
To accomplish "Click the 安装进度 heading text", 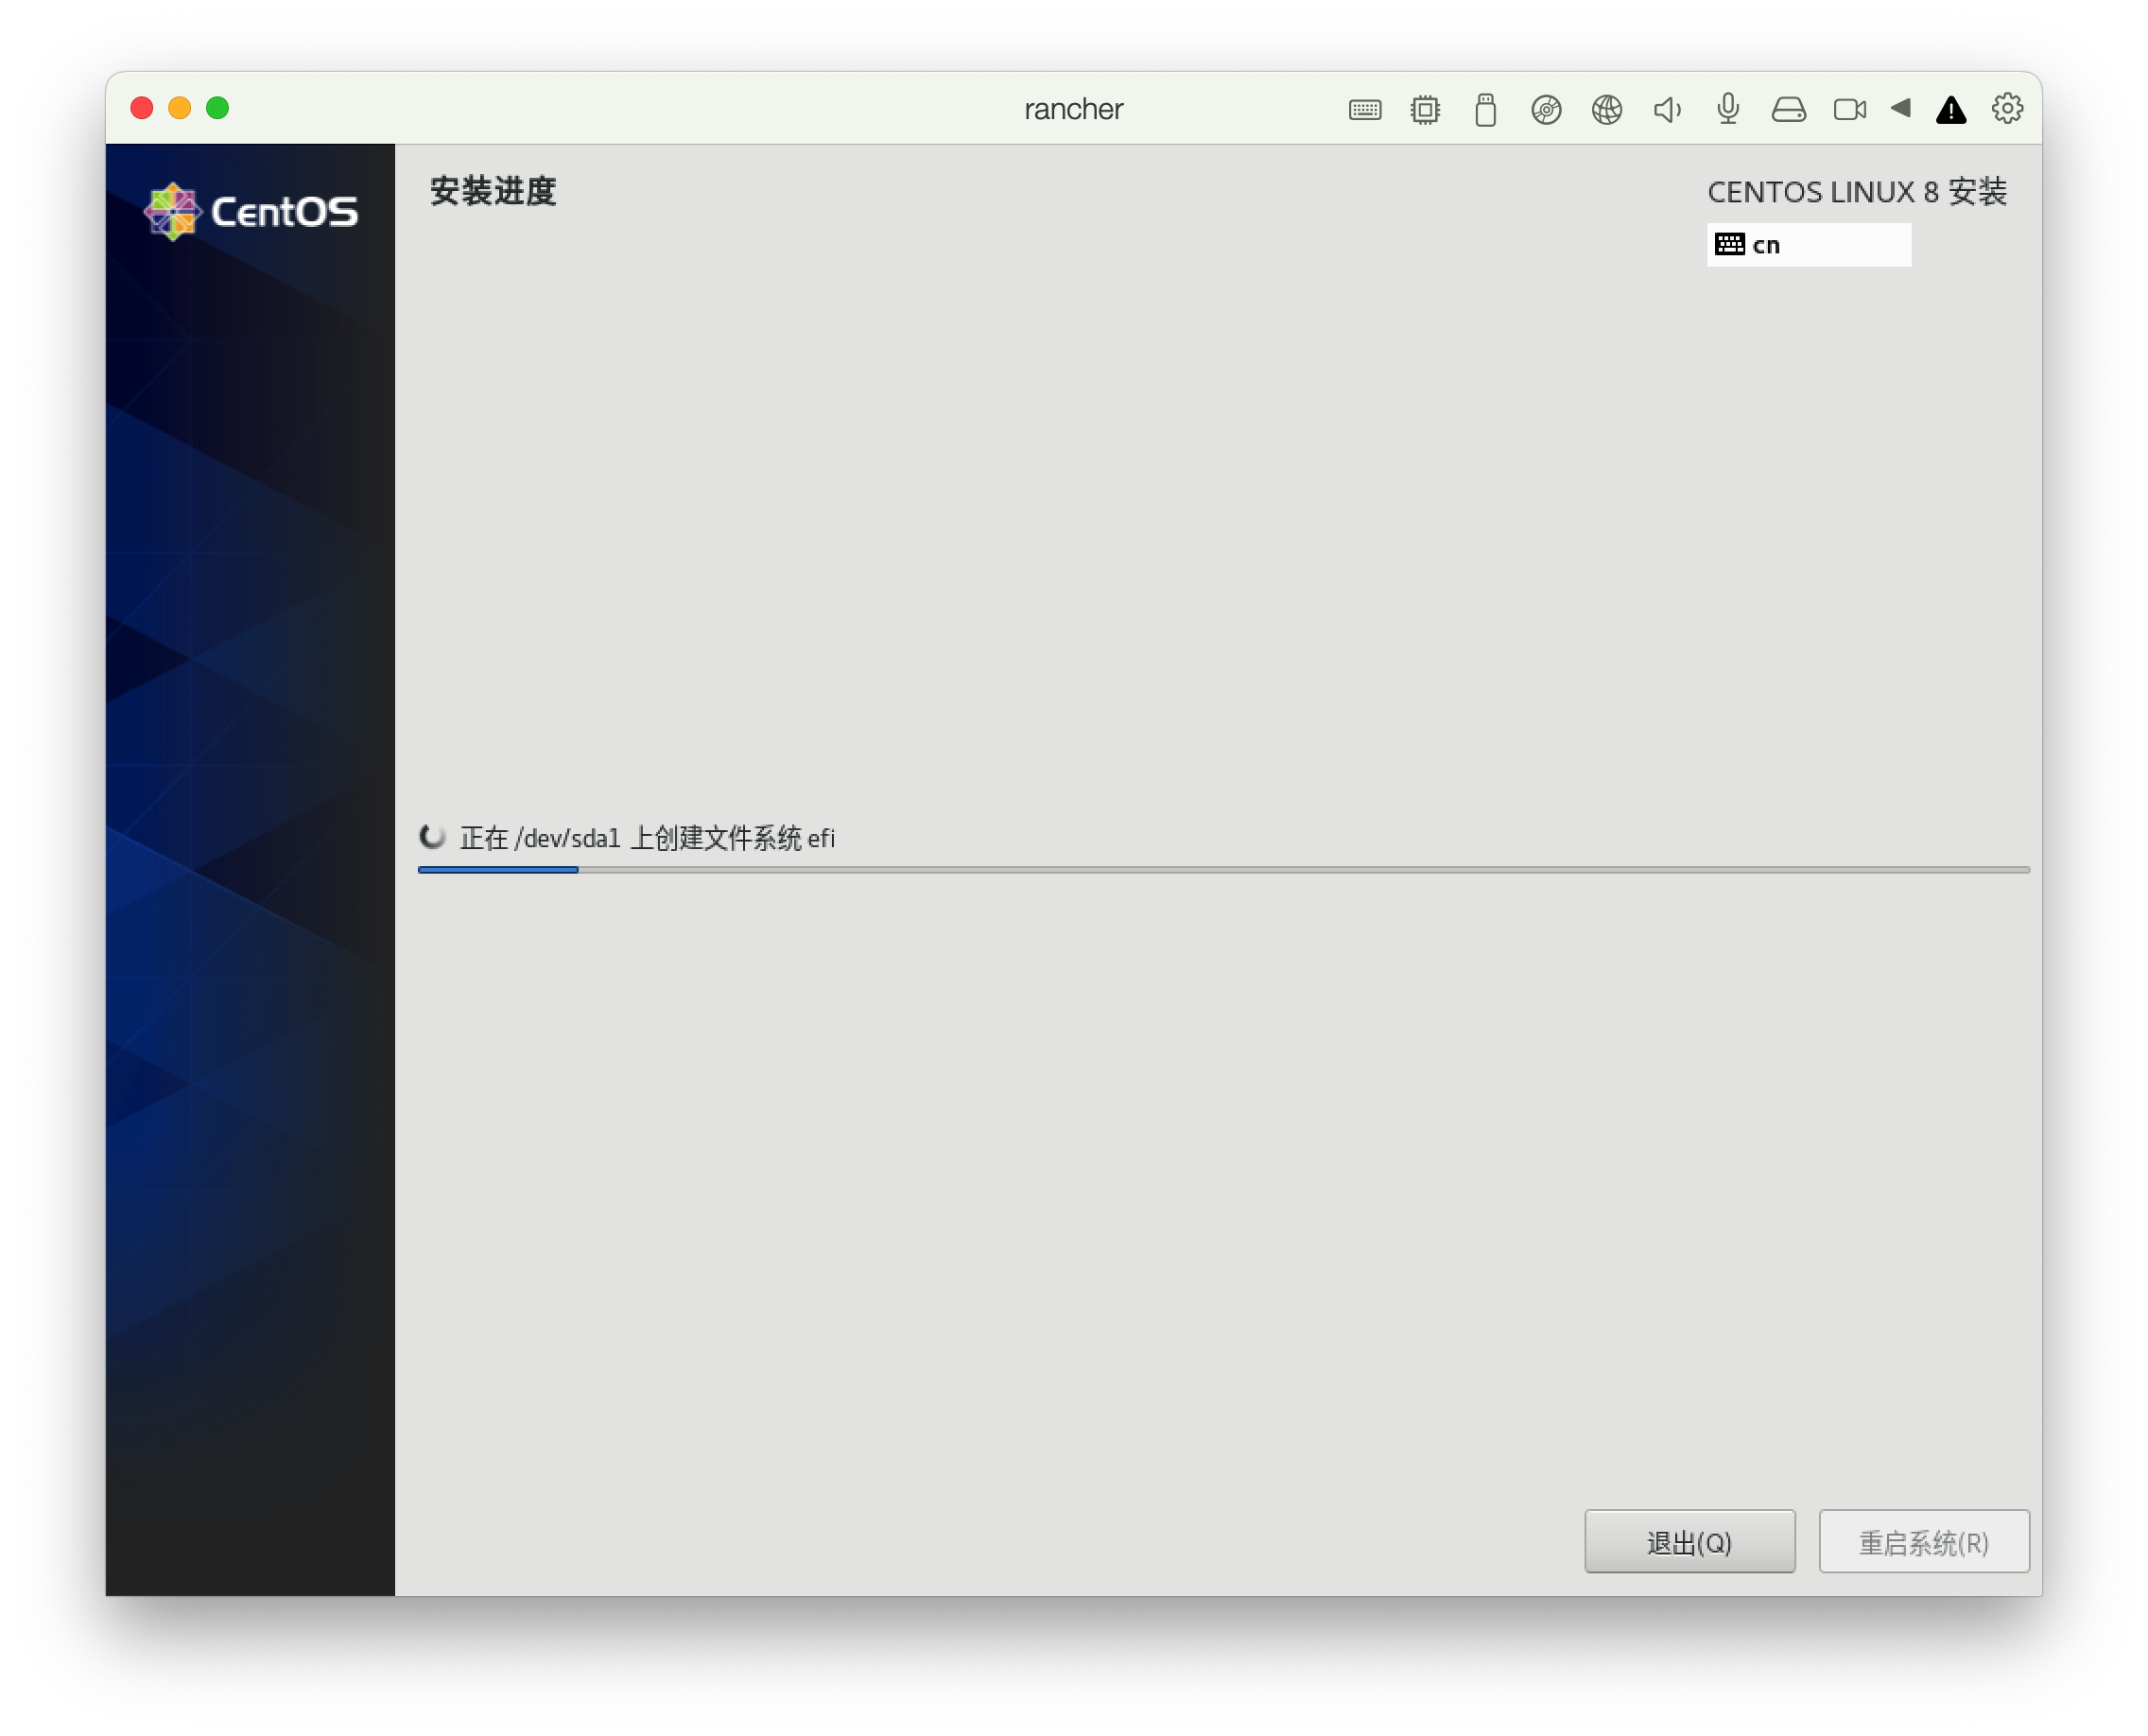I will click(493, 191).
